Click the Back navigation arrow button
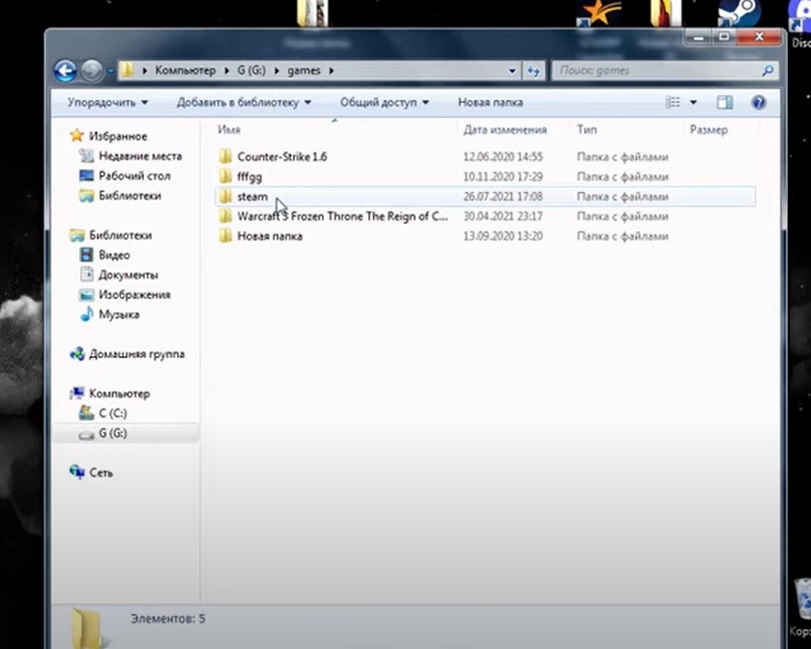 [x=65, y=71]
